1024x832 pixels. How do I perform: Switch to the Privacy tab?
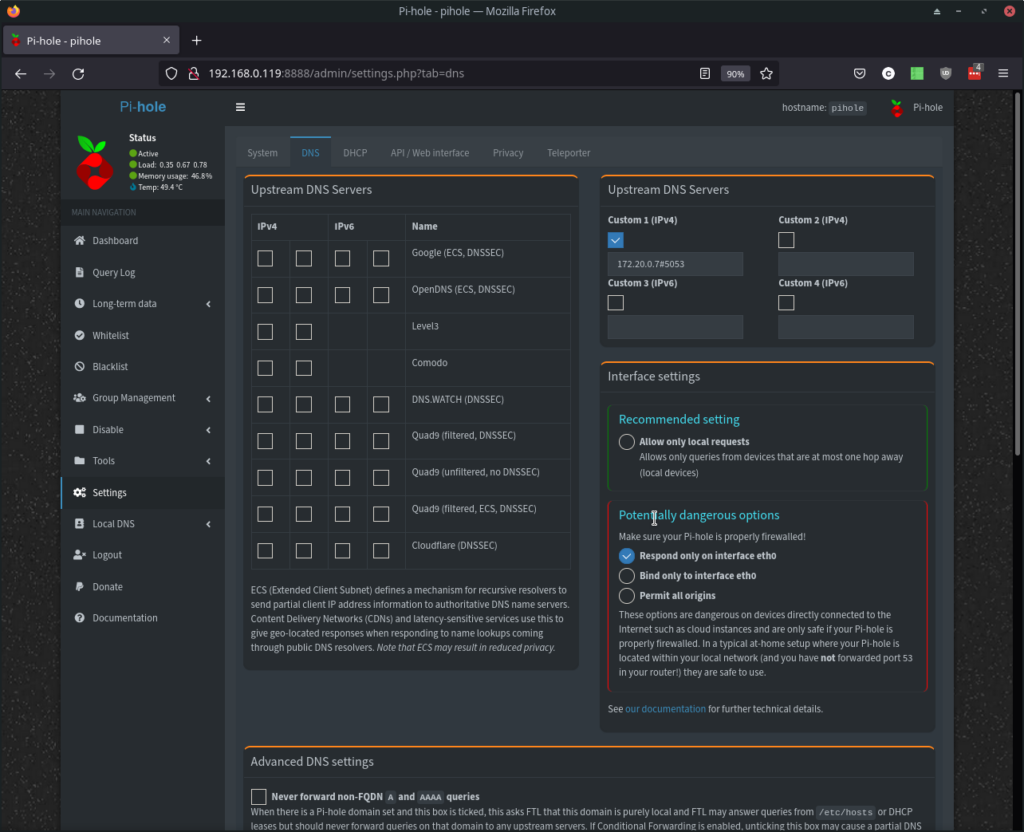(x=508, y=153)
